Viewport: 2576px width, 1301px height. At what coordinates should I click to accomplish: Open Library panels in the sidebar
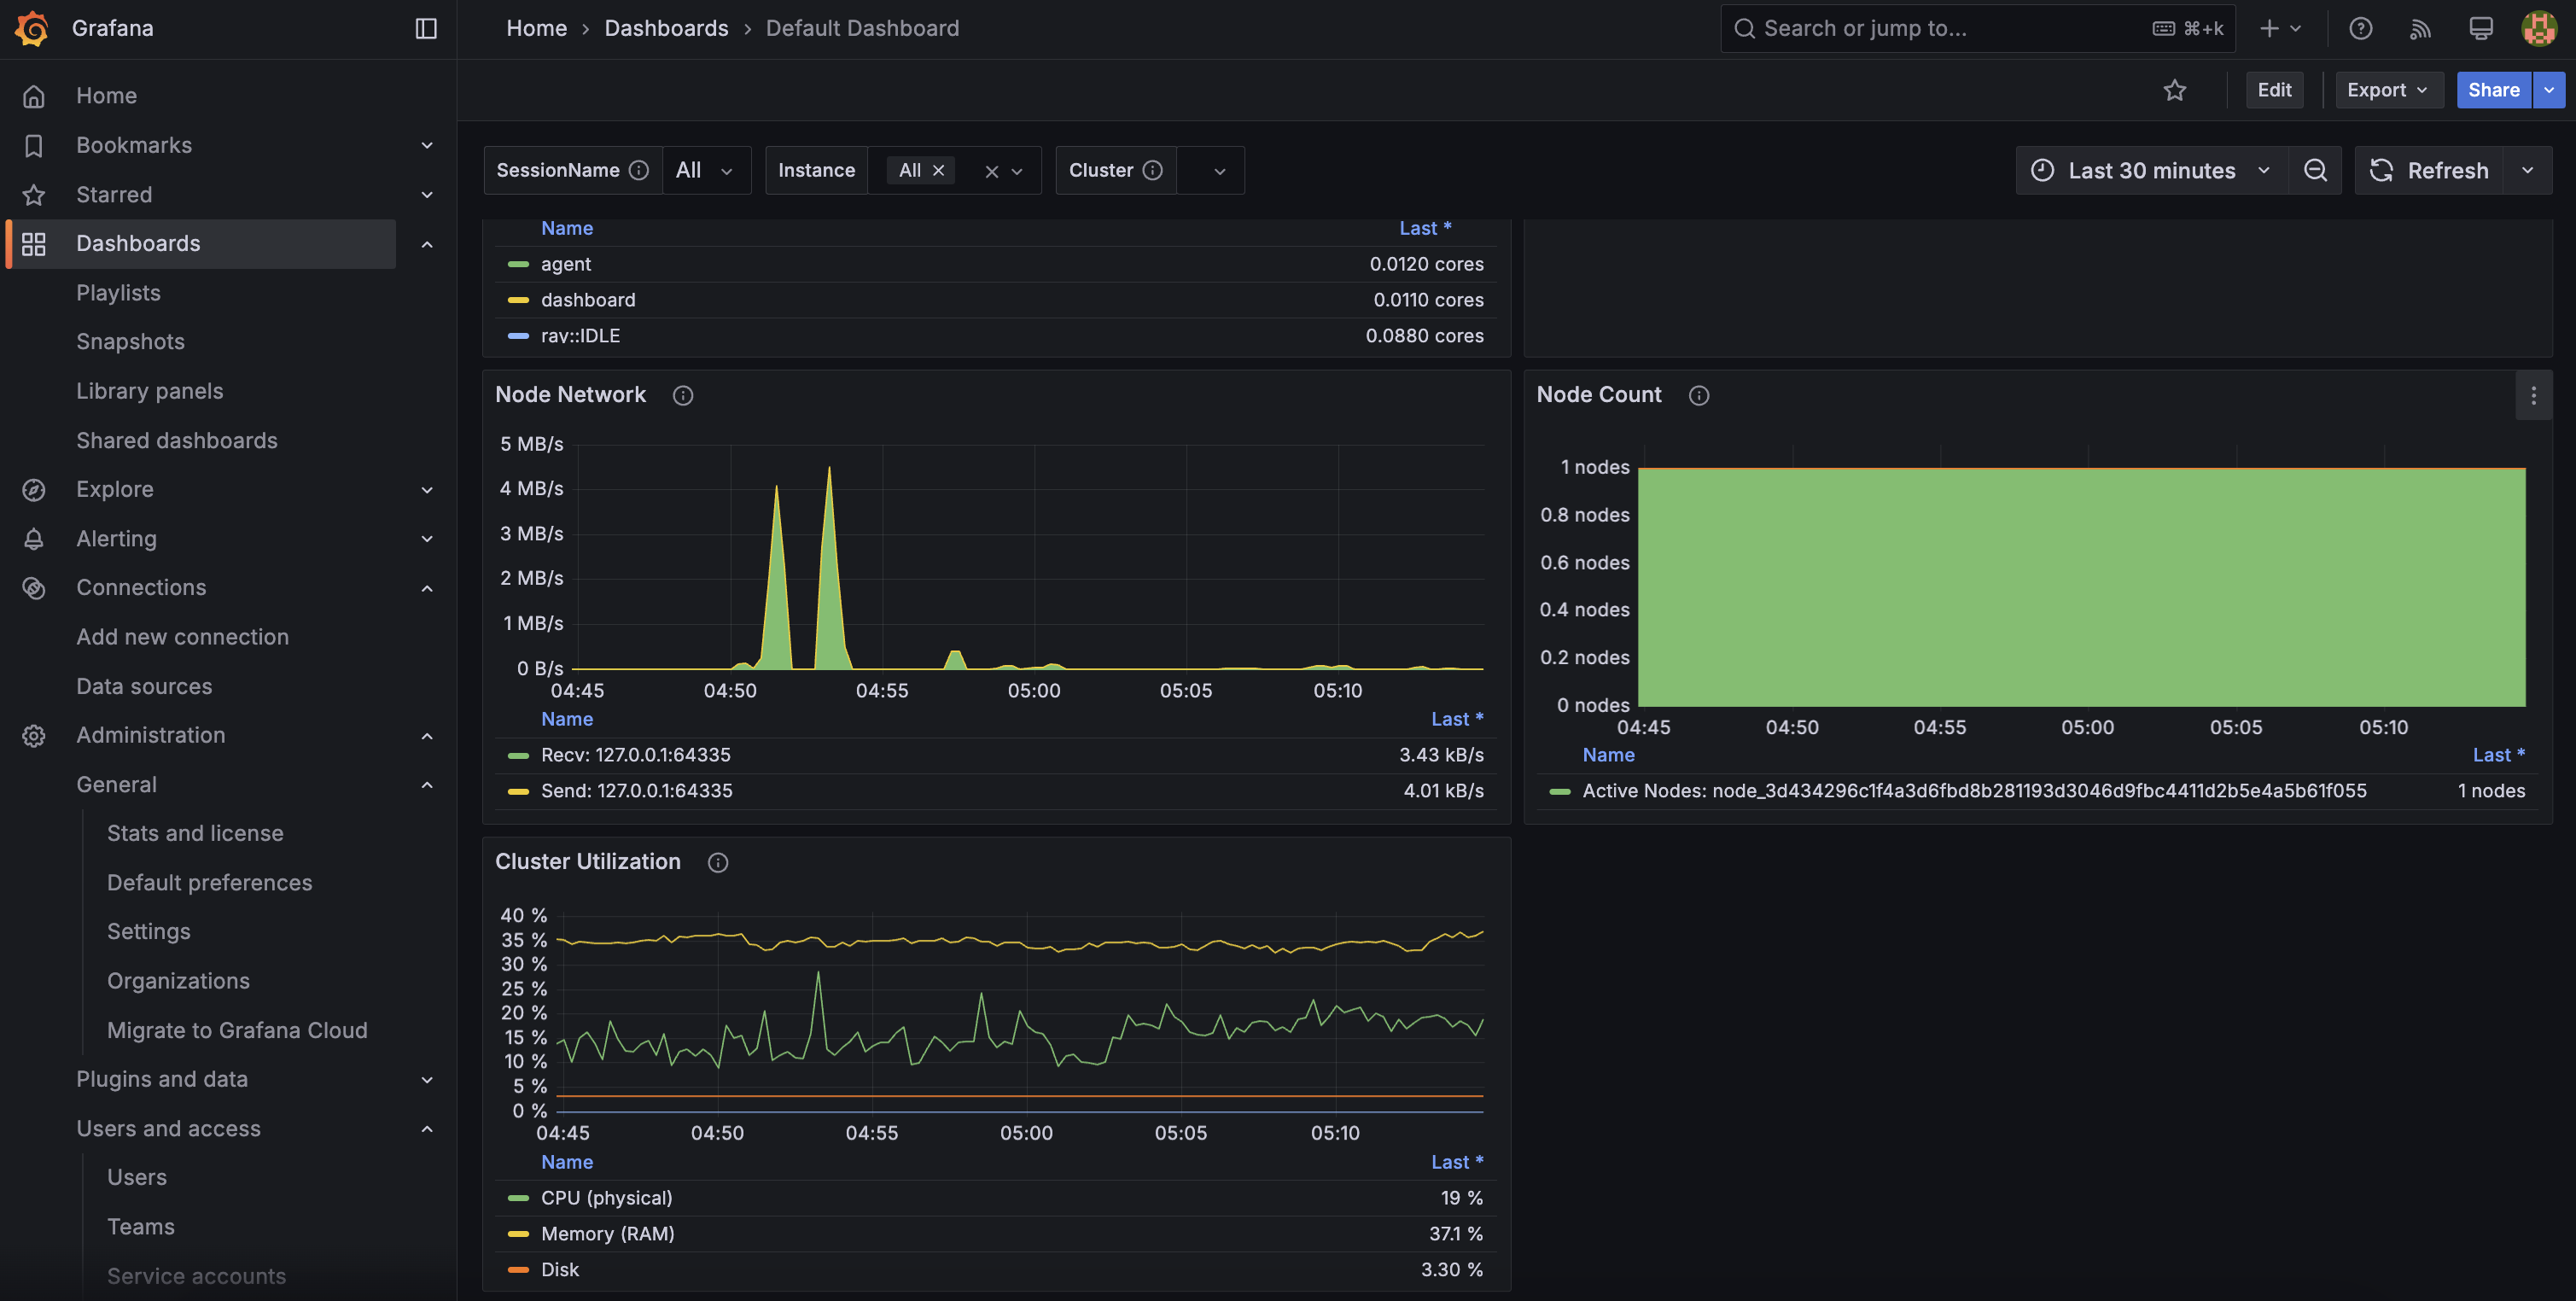click(150, 391)
